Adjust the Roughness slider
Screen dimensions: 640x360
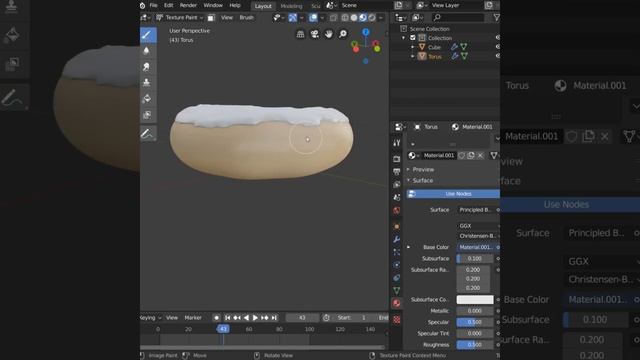tap(475, 345)
